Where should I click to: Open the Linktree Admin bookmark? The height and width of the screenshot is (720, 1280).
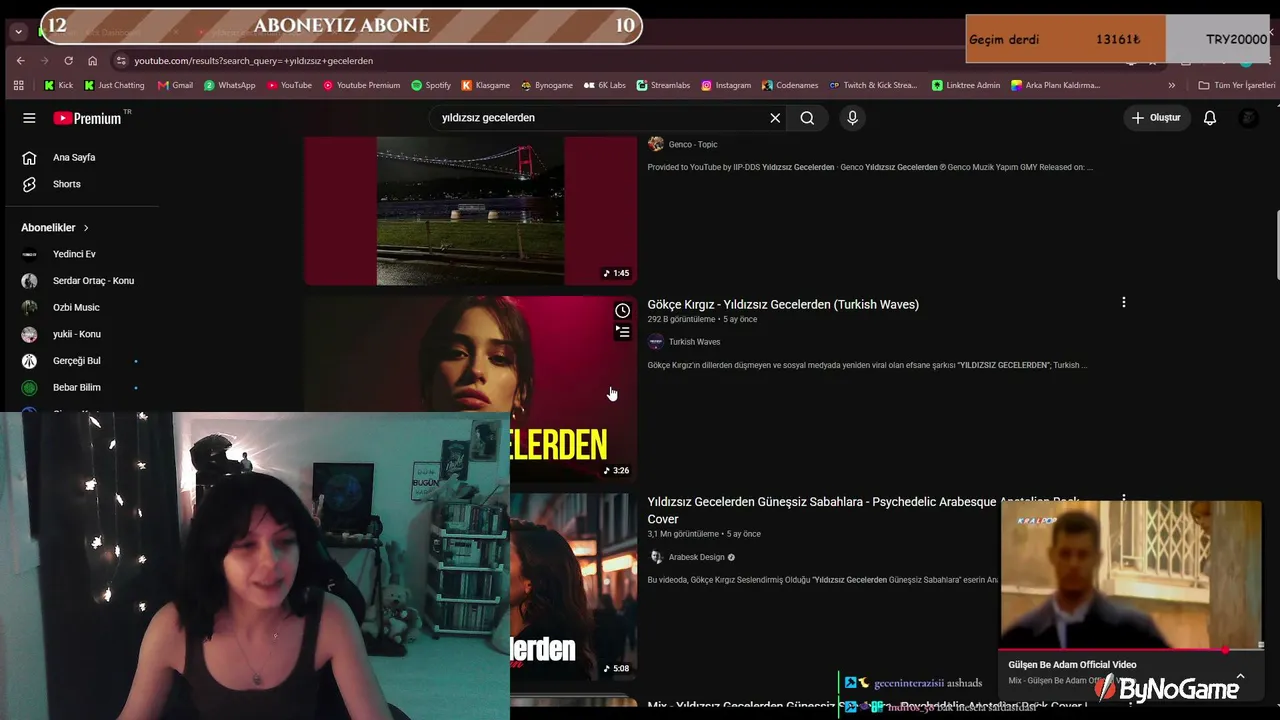pos(965,85)
